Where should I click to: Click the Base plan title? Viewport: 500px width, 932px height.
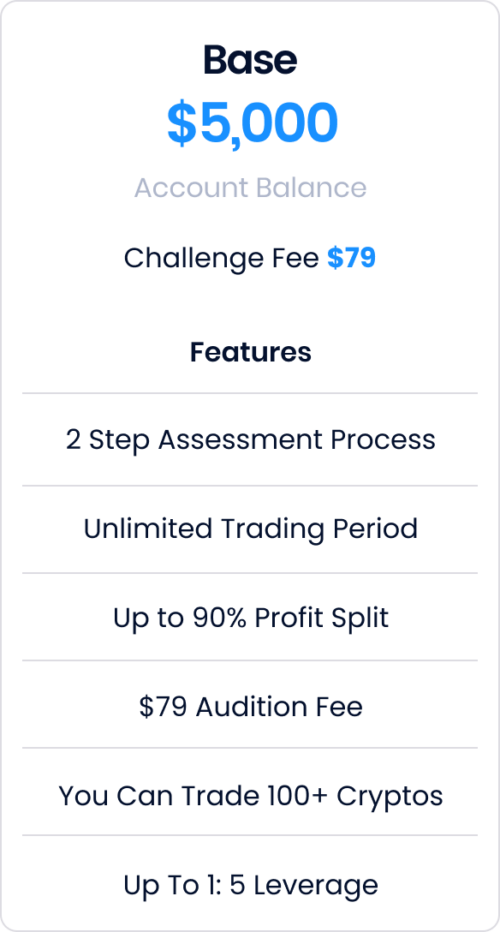pos(250,60)
